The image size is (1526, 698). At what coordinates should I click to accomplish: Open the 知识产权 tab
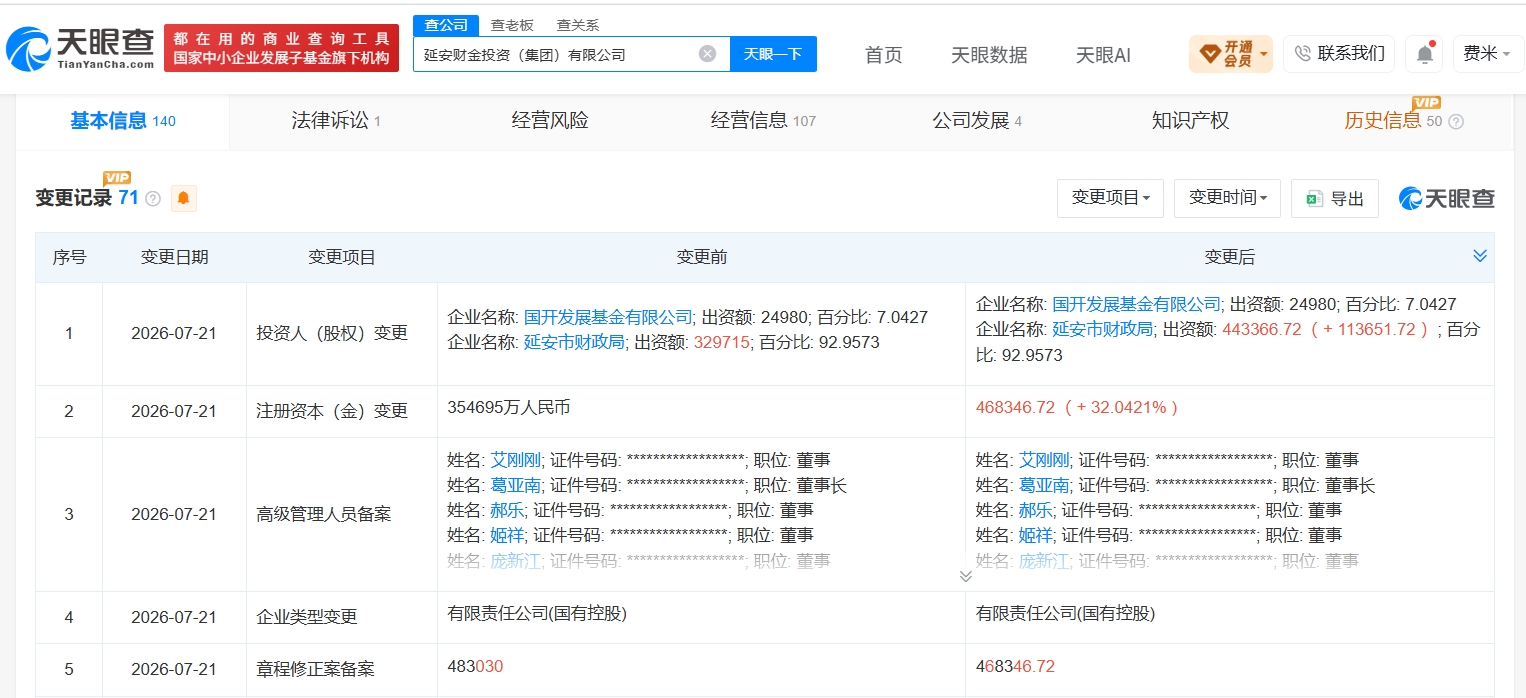[x=1190, y=121]
